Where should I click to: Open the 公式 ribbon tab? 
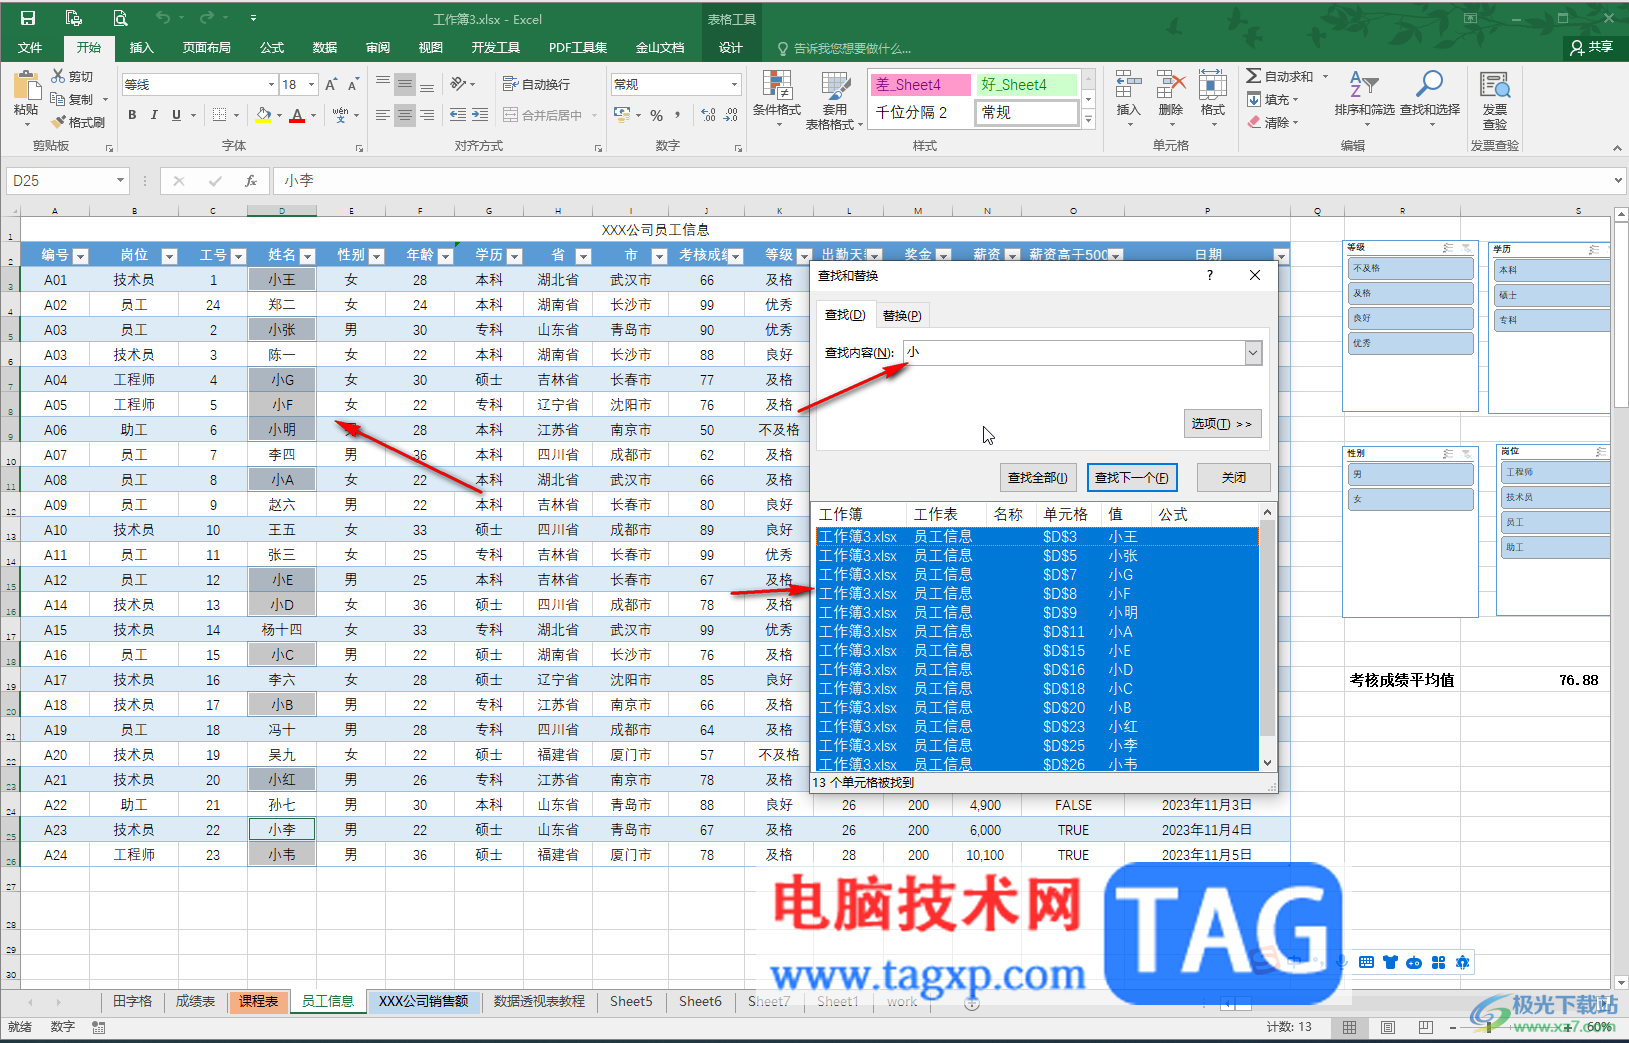pos(272,47)
